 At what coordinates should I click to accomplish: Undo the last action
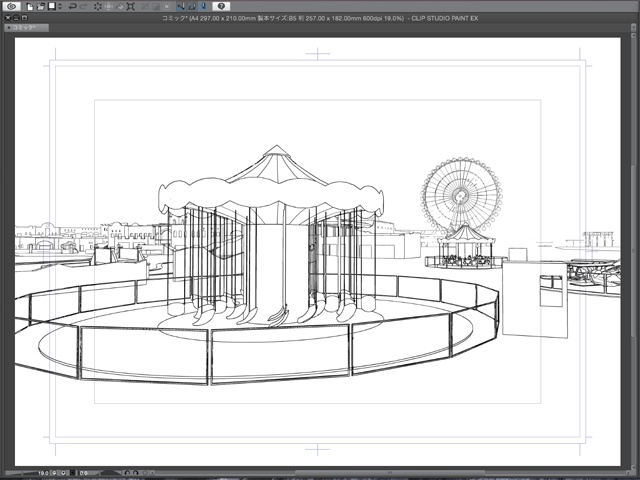pyautogui.click(x=73, y=7)
